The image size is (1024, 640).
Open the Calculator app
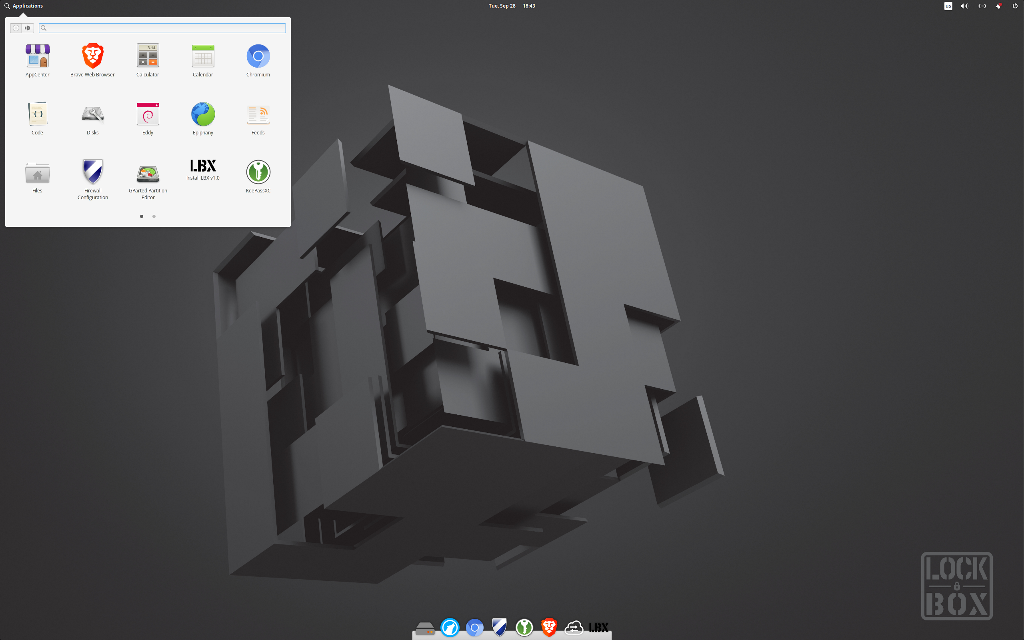point(148,56)
